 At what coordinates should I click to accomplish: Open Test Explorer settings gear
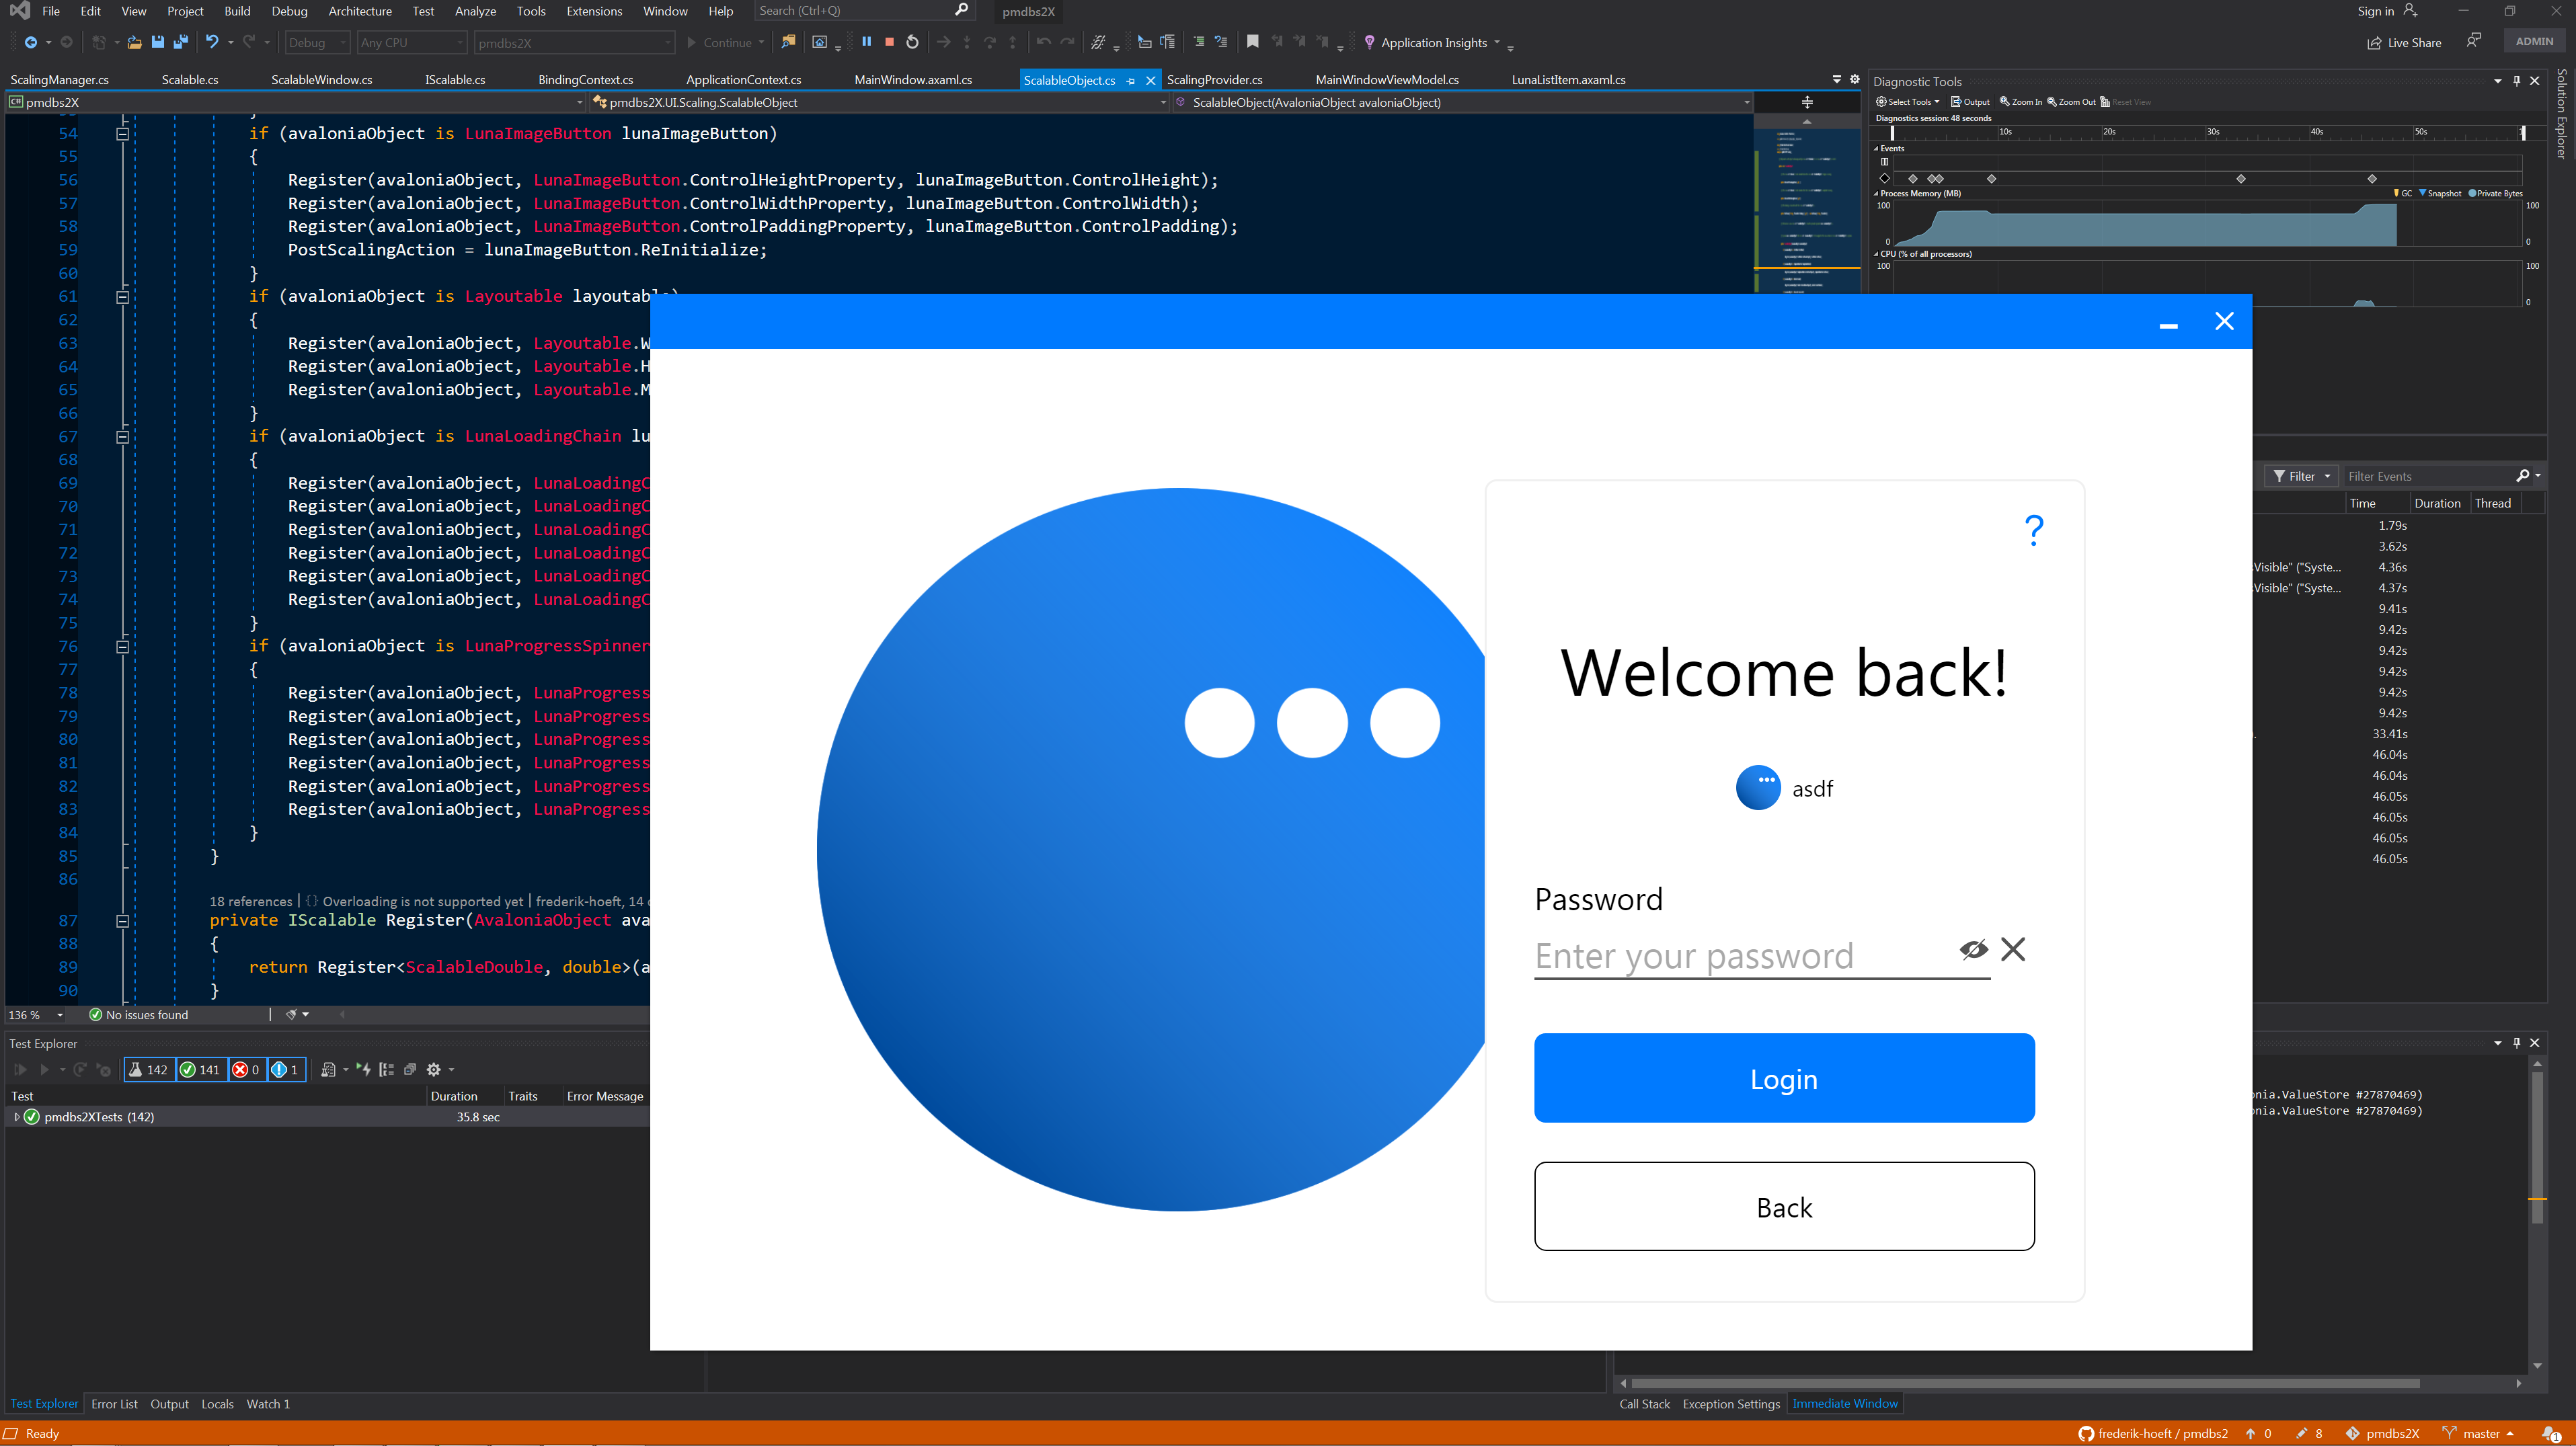pos(434,1069)
